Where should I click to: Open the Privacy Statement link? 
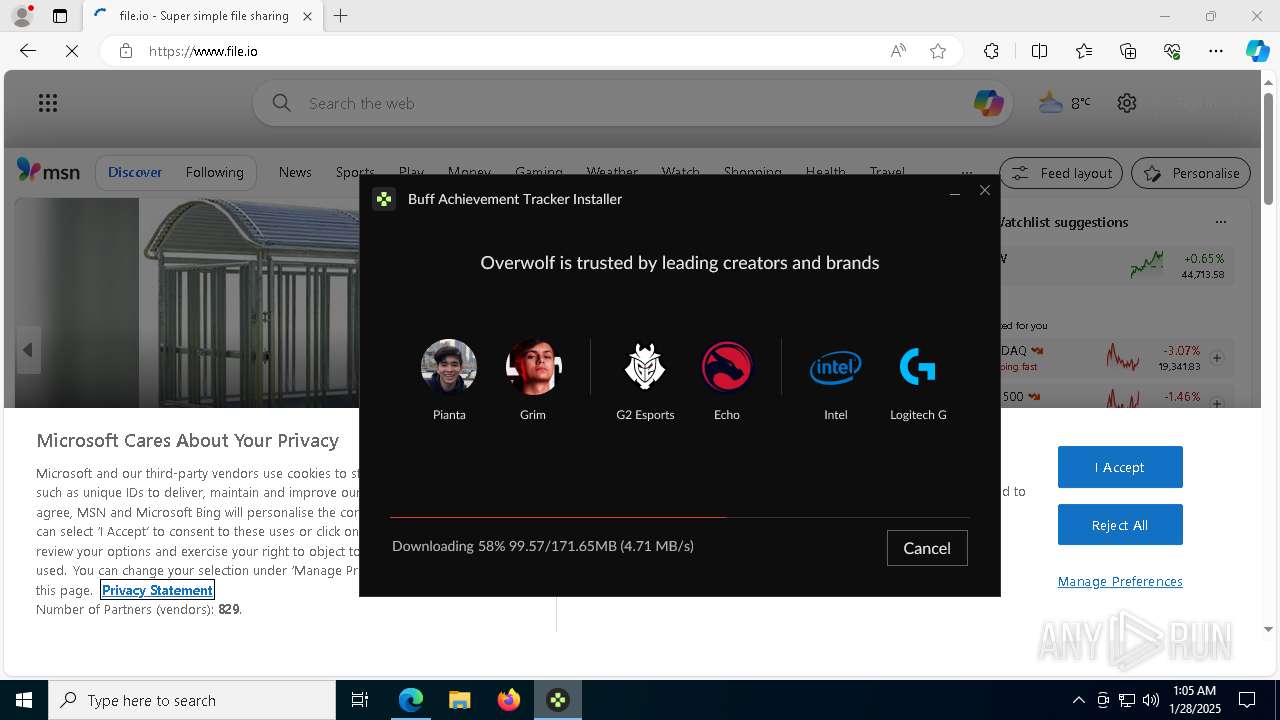pos(157,590)
